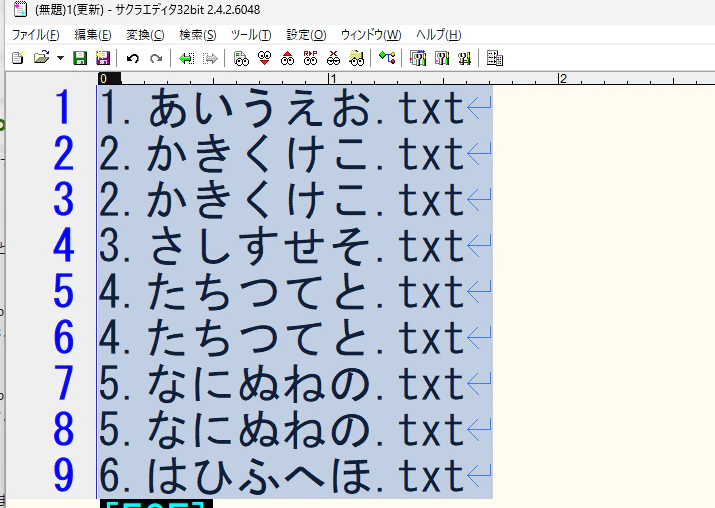Viewport: 715px width, 508px height.
Task: Jump back with the green left arrow icon
Action: 187,58
